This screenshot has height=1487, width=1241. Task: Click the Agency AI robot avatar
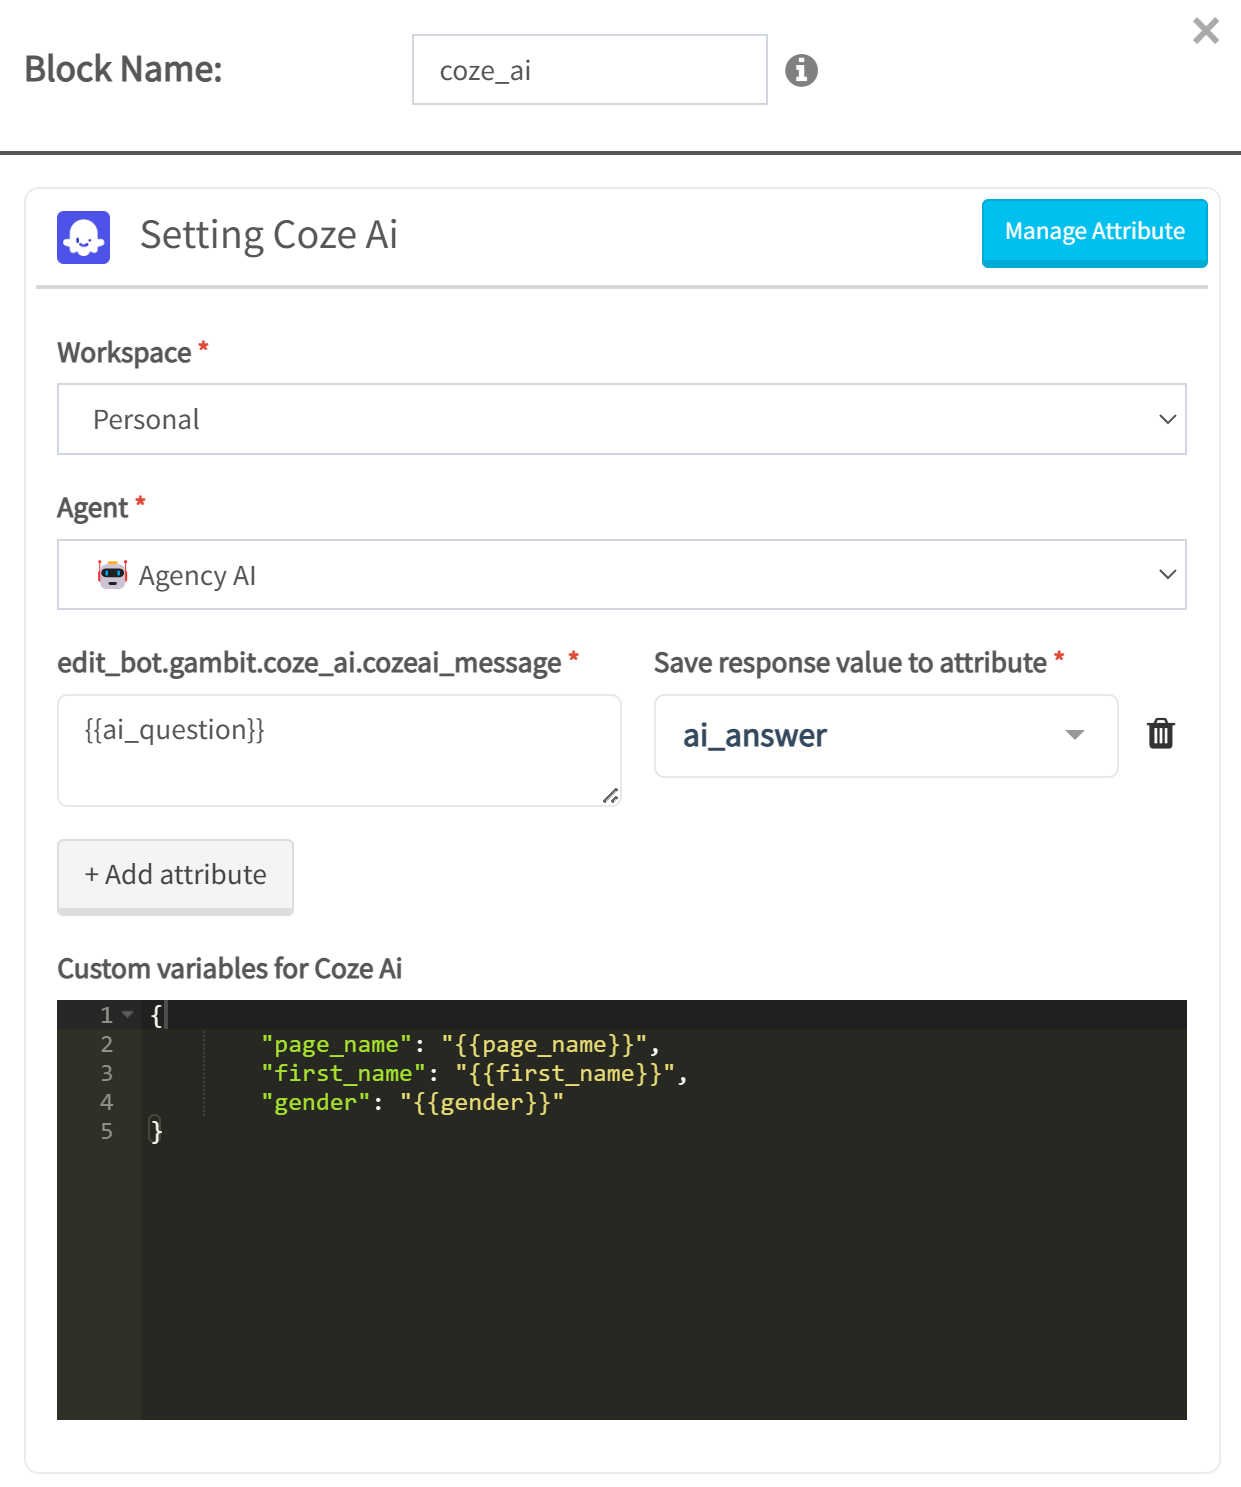tap(113, 574)
